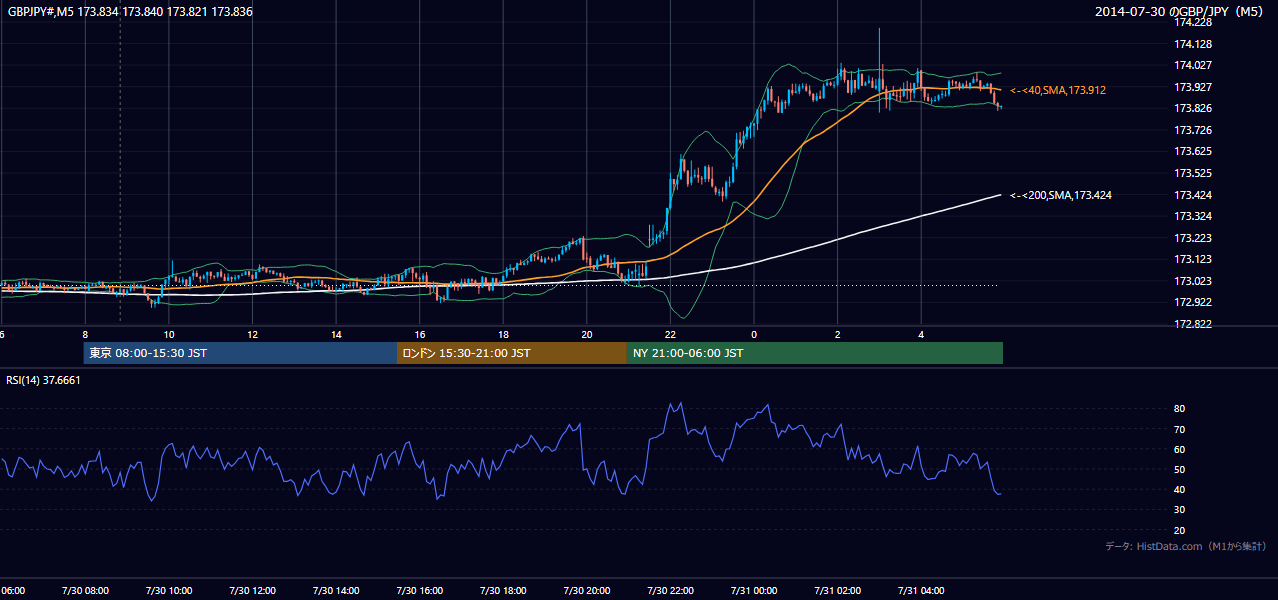Click the 173.324 price axis label
The width and height of the screenshot is (1278, 600).
[x=1192, y=216]
